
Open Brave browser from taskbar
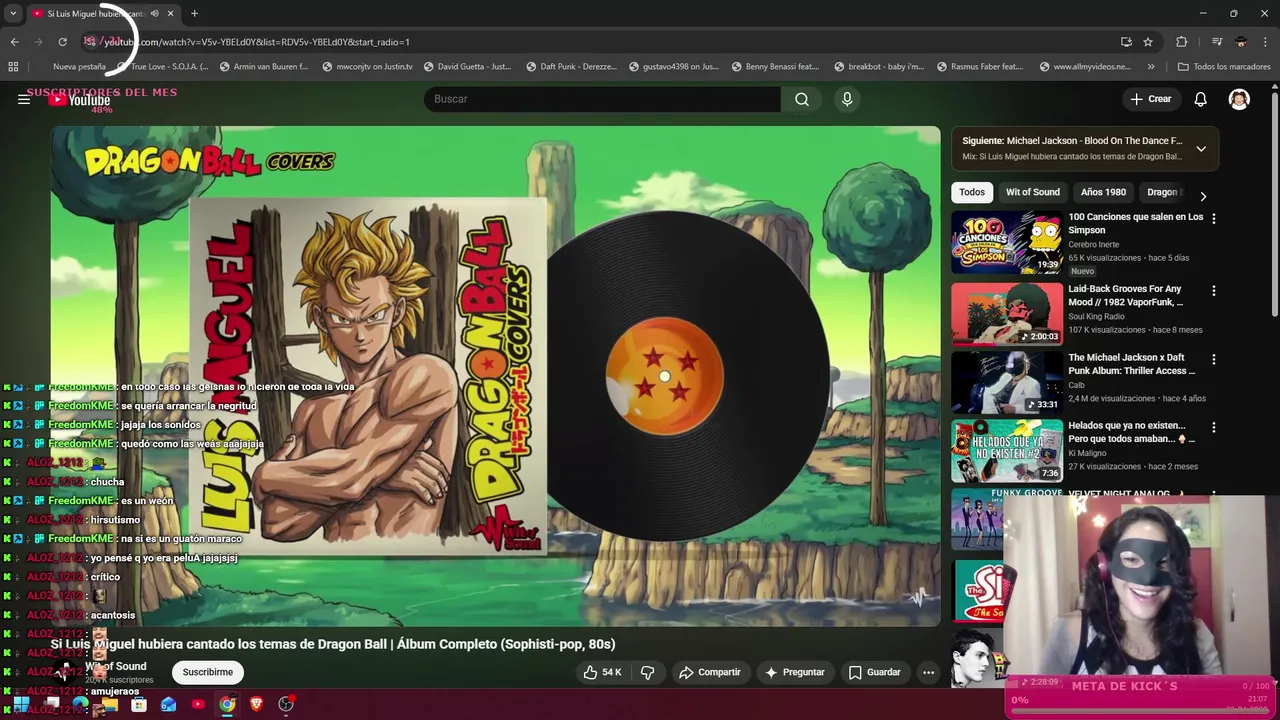257,704
